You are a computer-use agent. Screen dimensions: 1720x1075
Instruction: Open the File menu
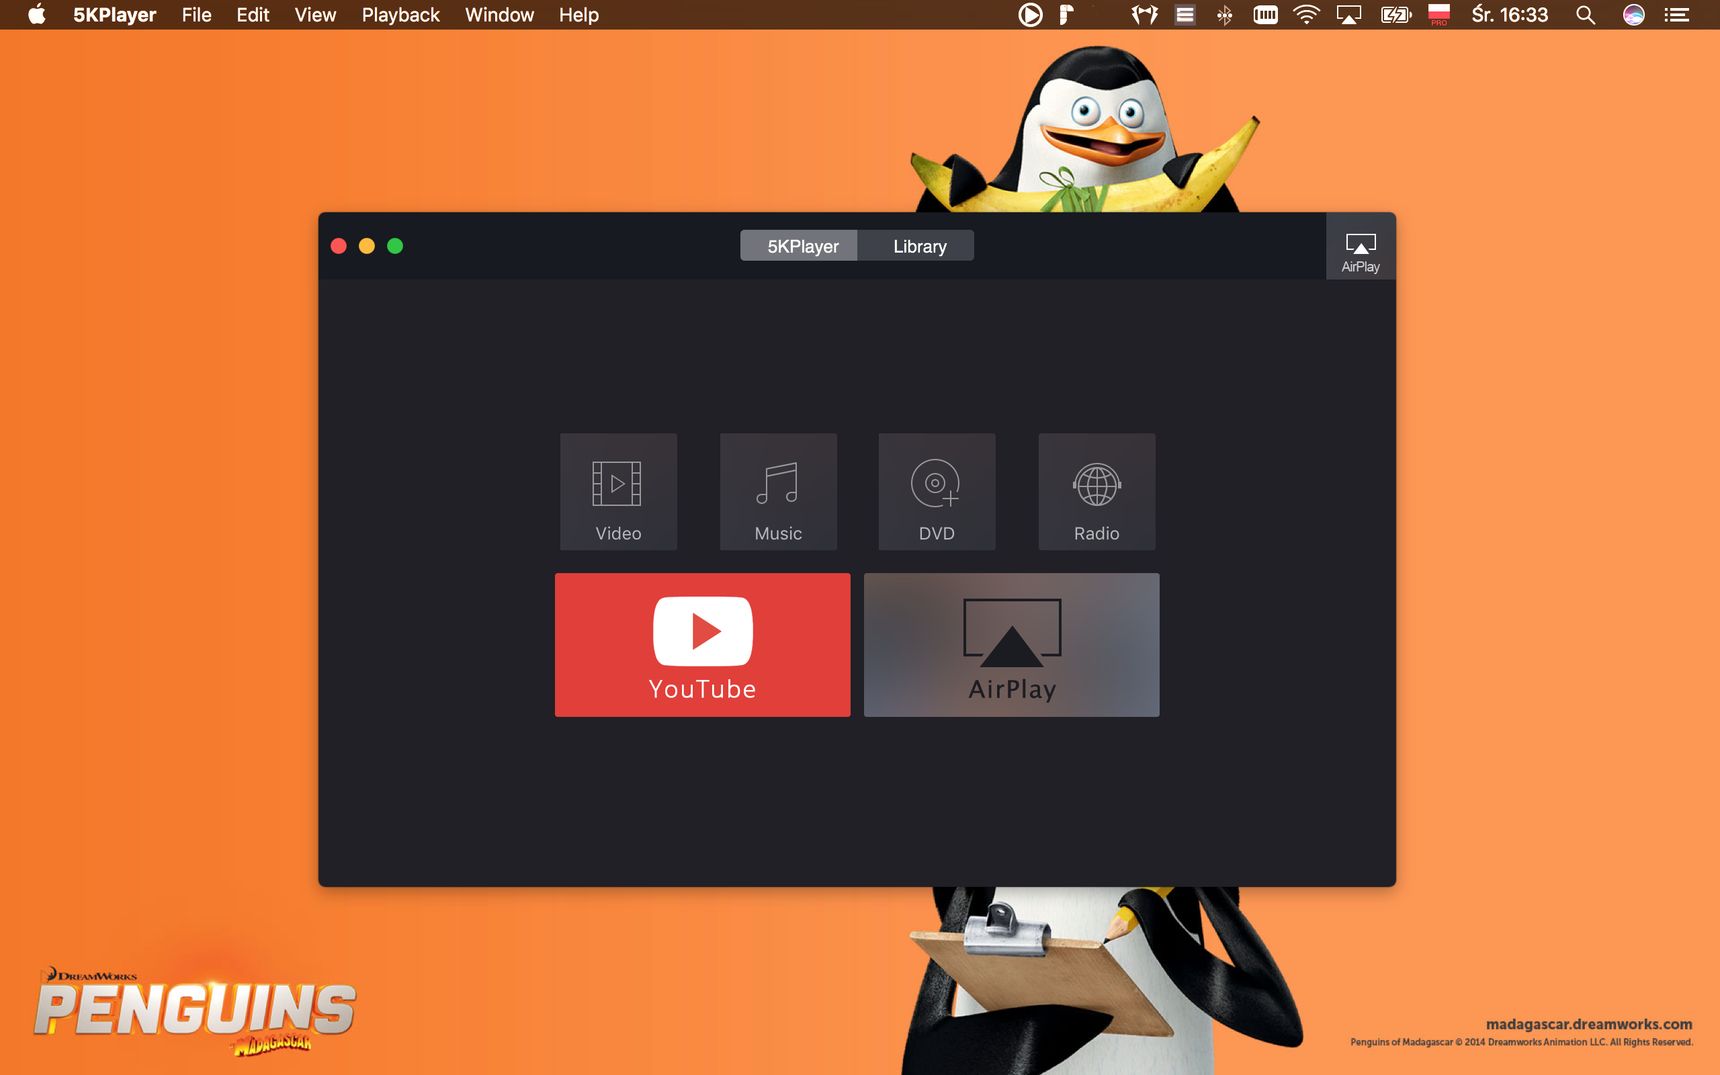(197, 15)
